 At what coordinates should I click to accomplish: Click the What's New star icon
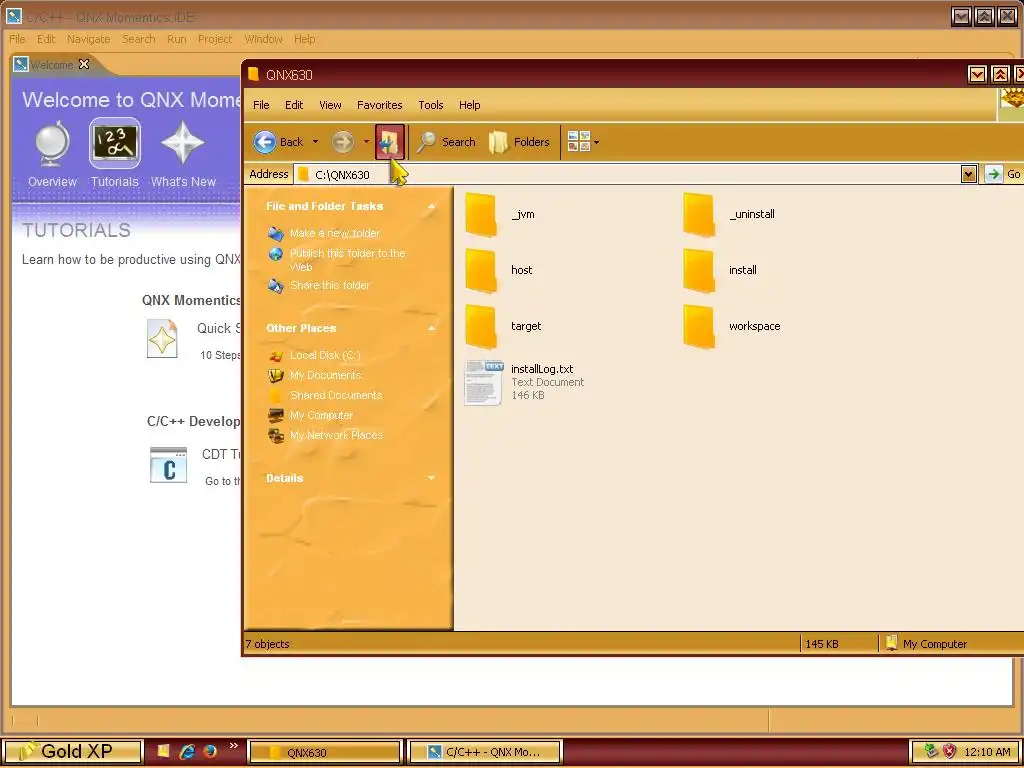[x=183, y=143]
